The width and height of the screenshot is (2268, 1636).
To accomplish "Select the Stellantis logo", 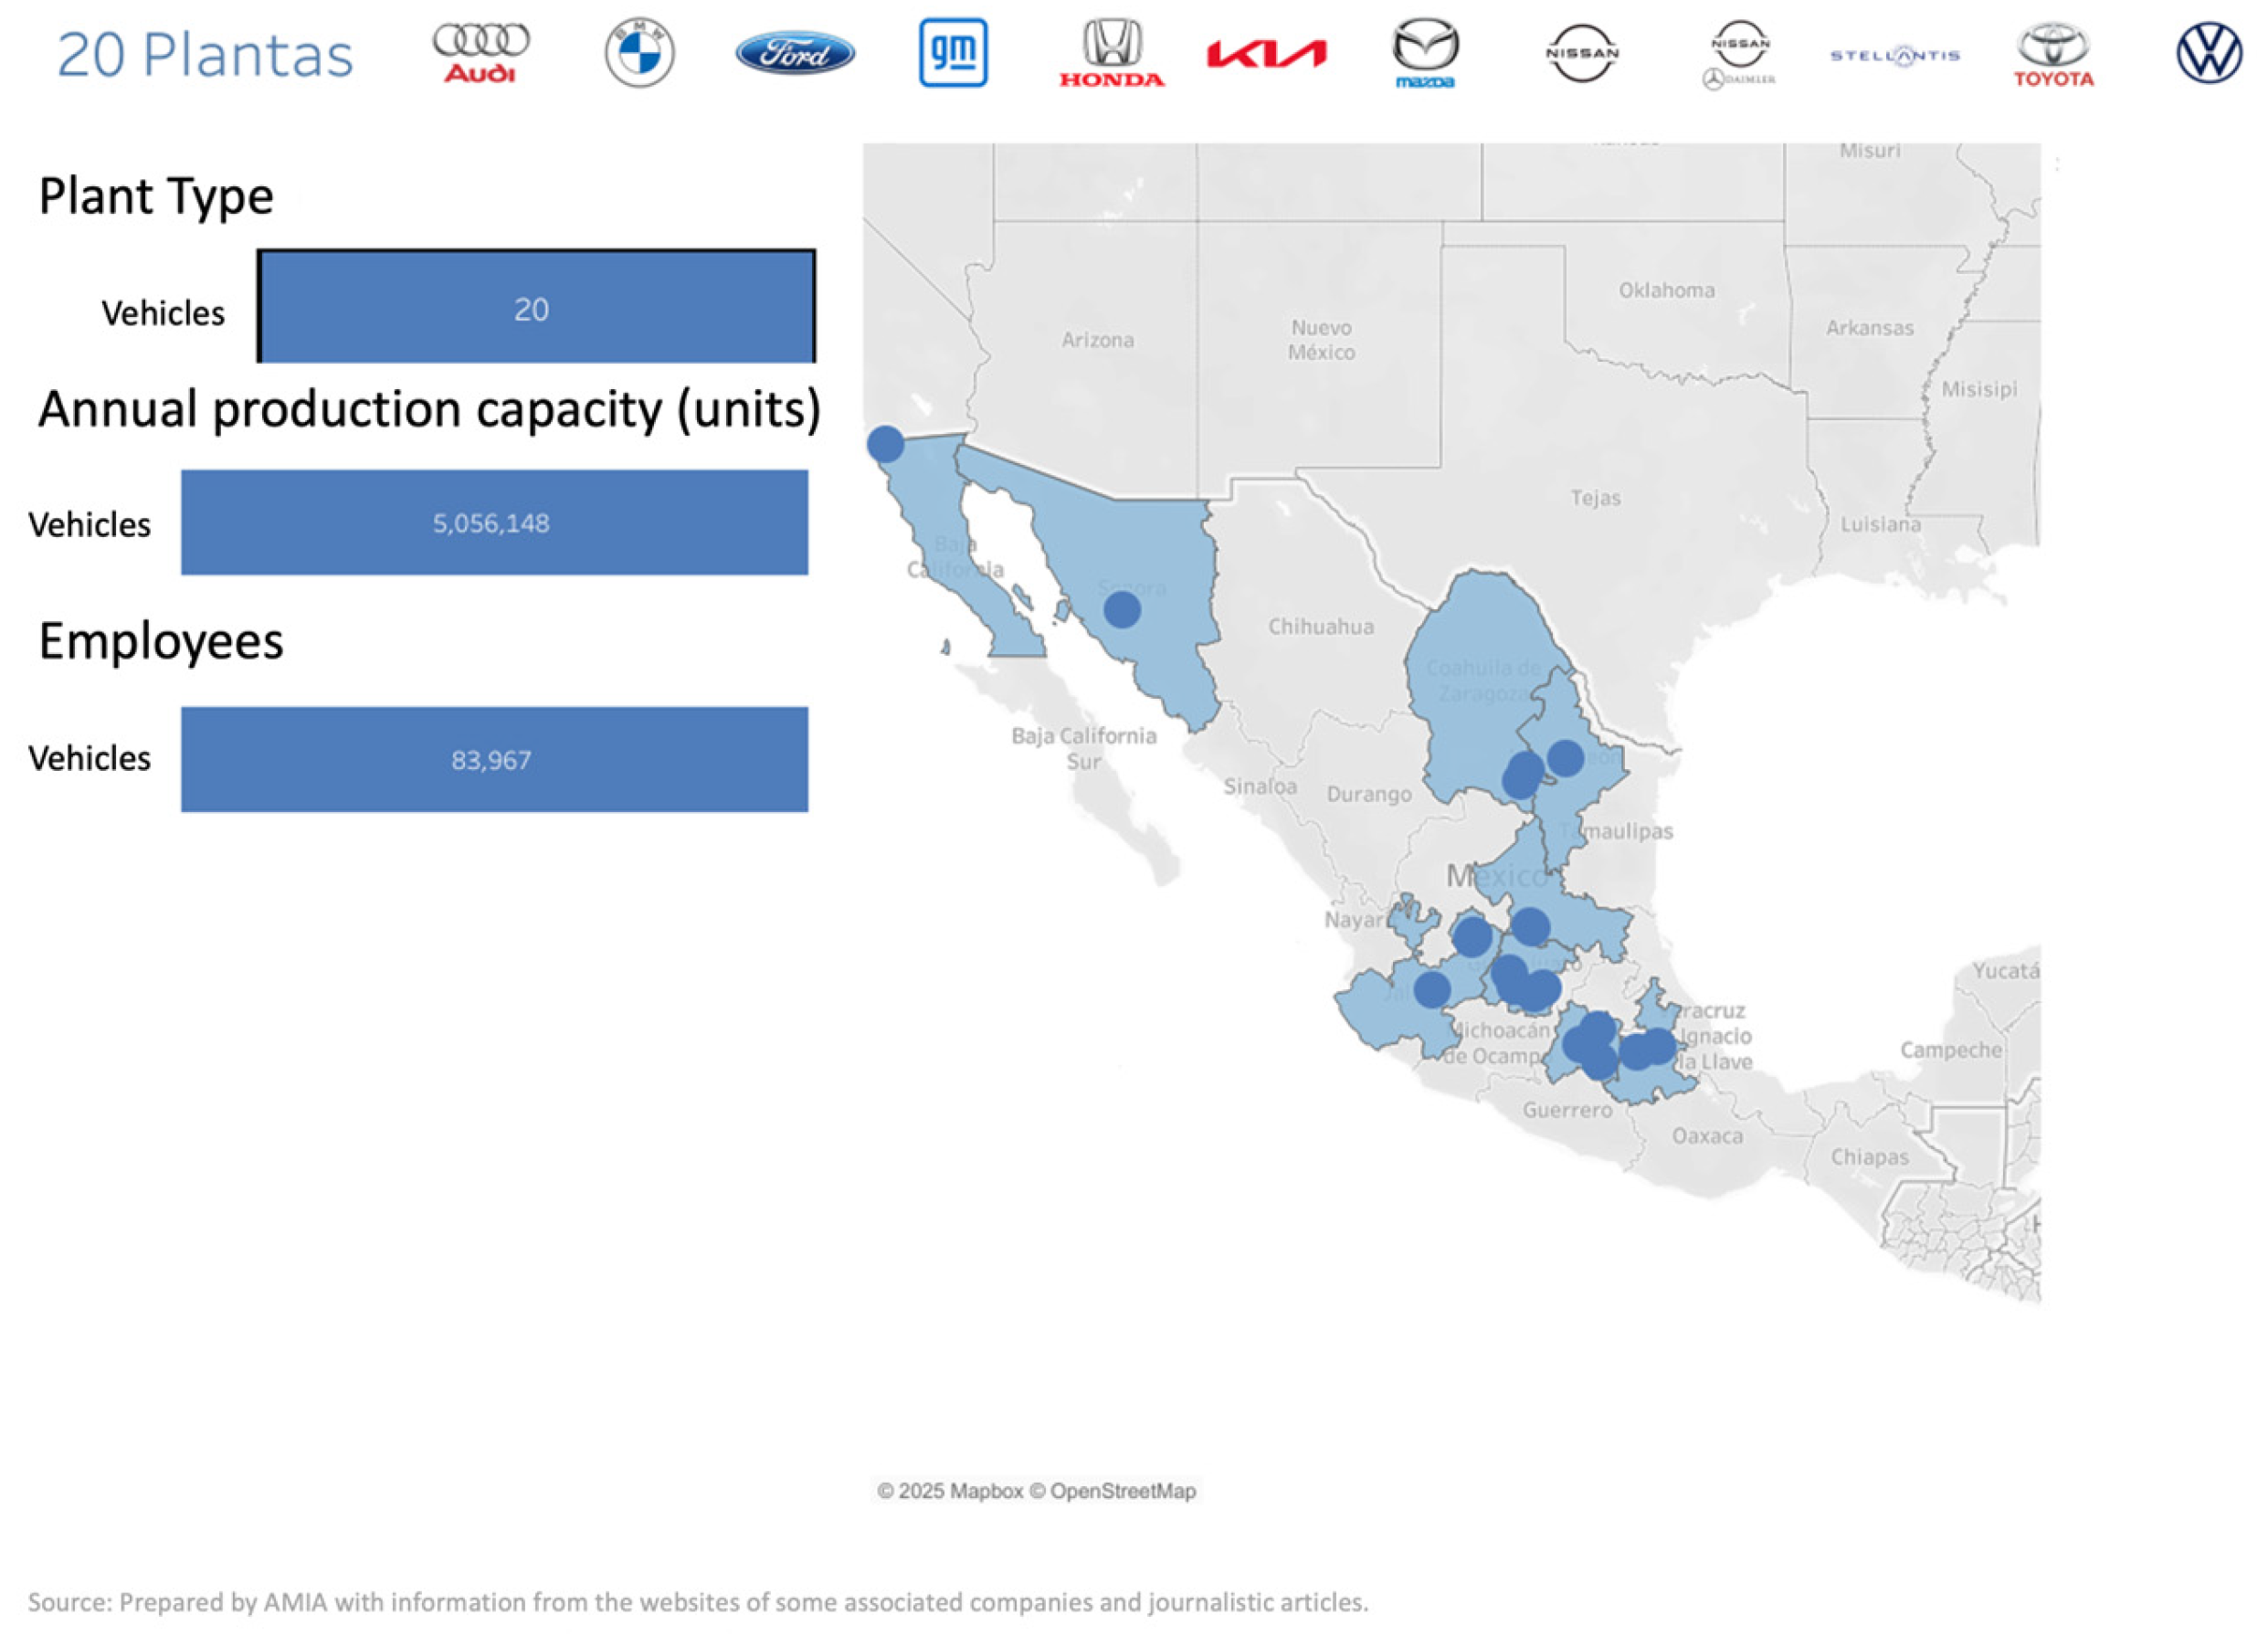I will point(1895,56).
